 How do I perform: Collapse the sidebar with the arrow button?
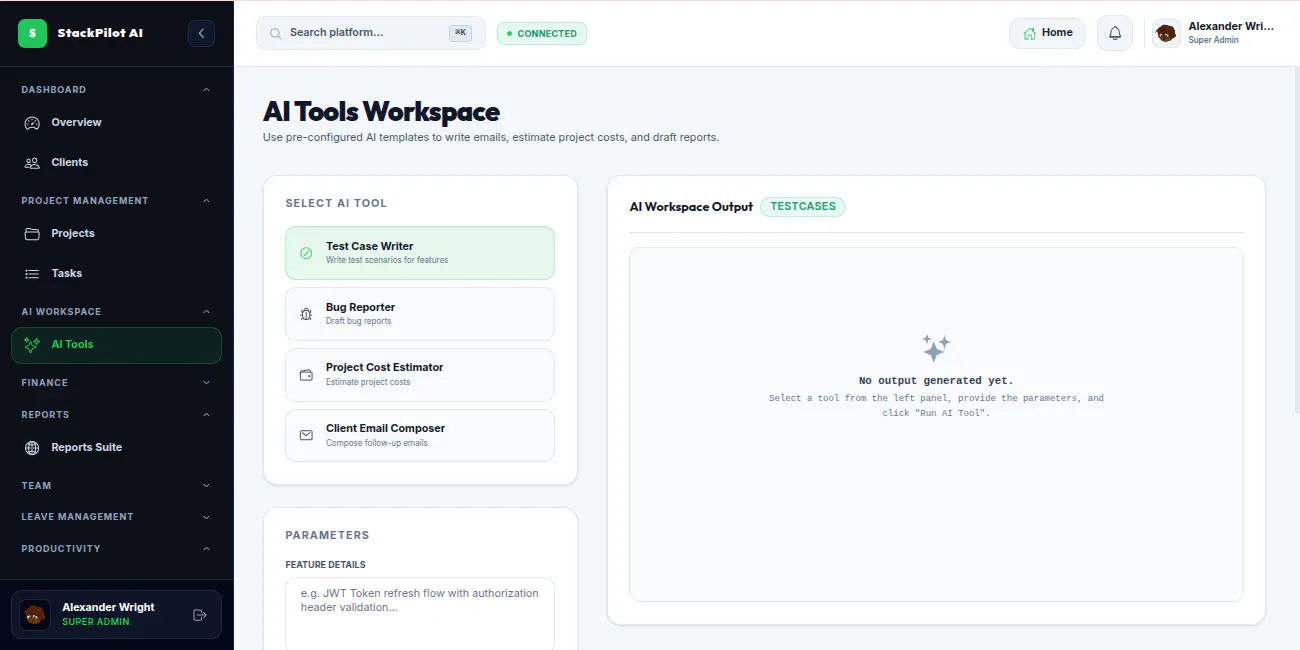(x=201, y=33)
